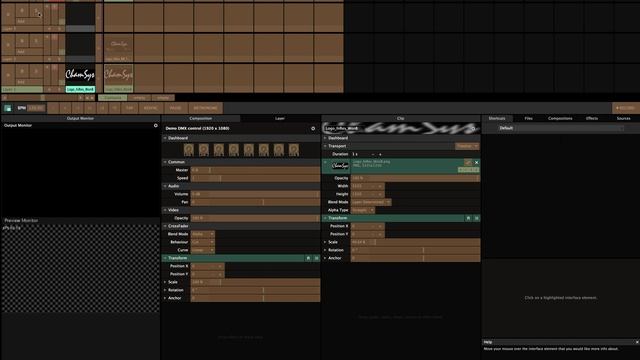The image size is (640, 360).
Task: Trigger the ChamSys clip in bottom layer
Action: 118,76
